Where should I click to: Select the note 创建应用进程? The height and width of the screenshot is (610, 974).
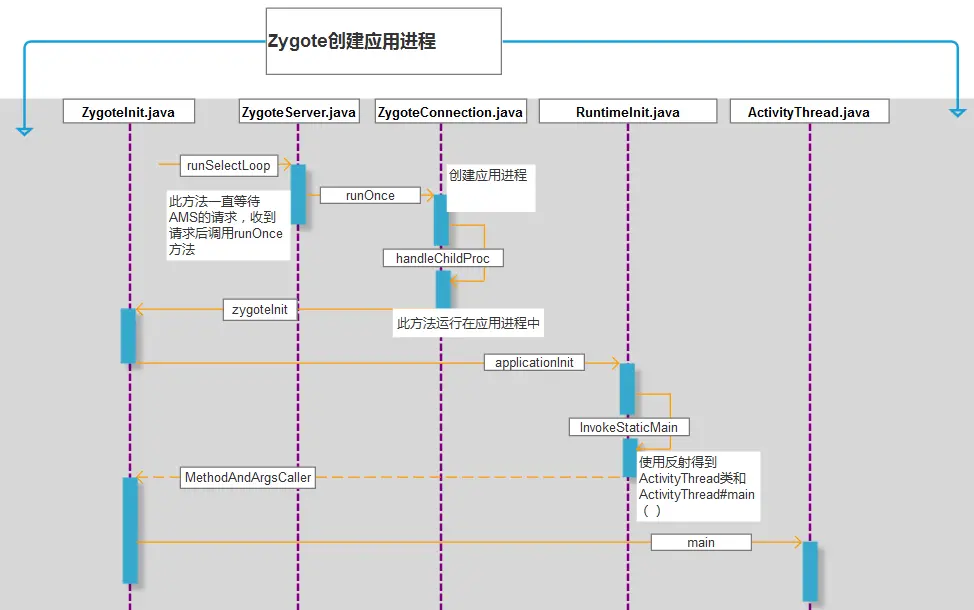(x=490, y=188)
